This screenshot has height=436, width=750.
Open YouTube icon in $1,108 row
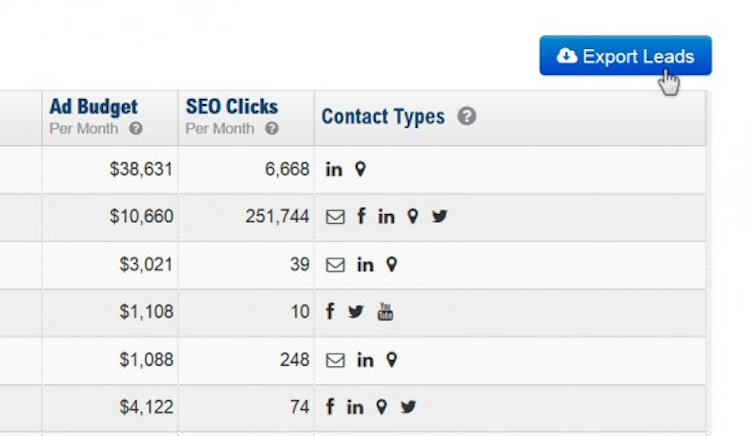pos(385,312)
